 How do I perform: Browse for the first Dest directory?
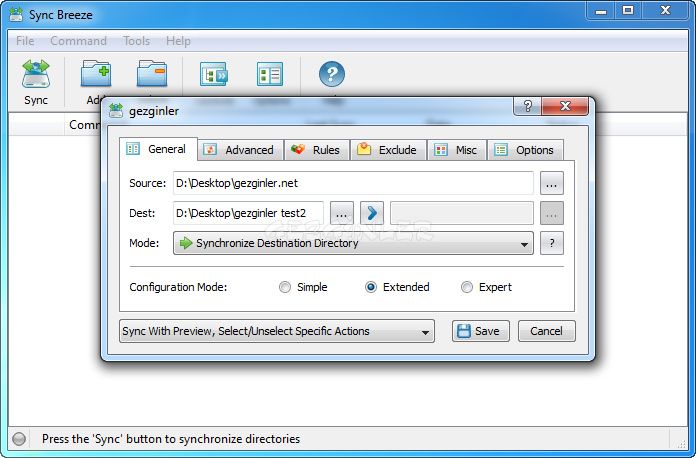[x=342, y=213]
